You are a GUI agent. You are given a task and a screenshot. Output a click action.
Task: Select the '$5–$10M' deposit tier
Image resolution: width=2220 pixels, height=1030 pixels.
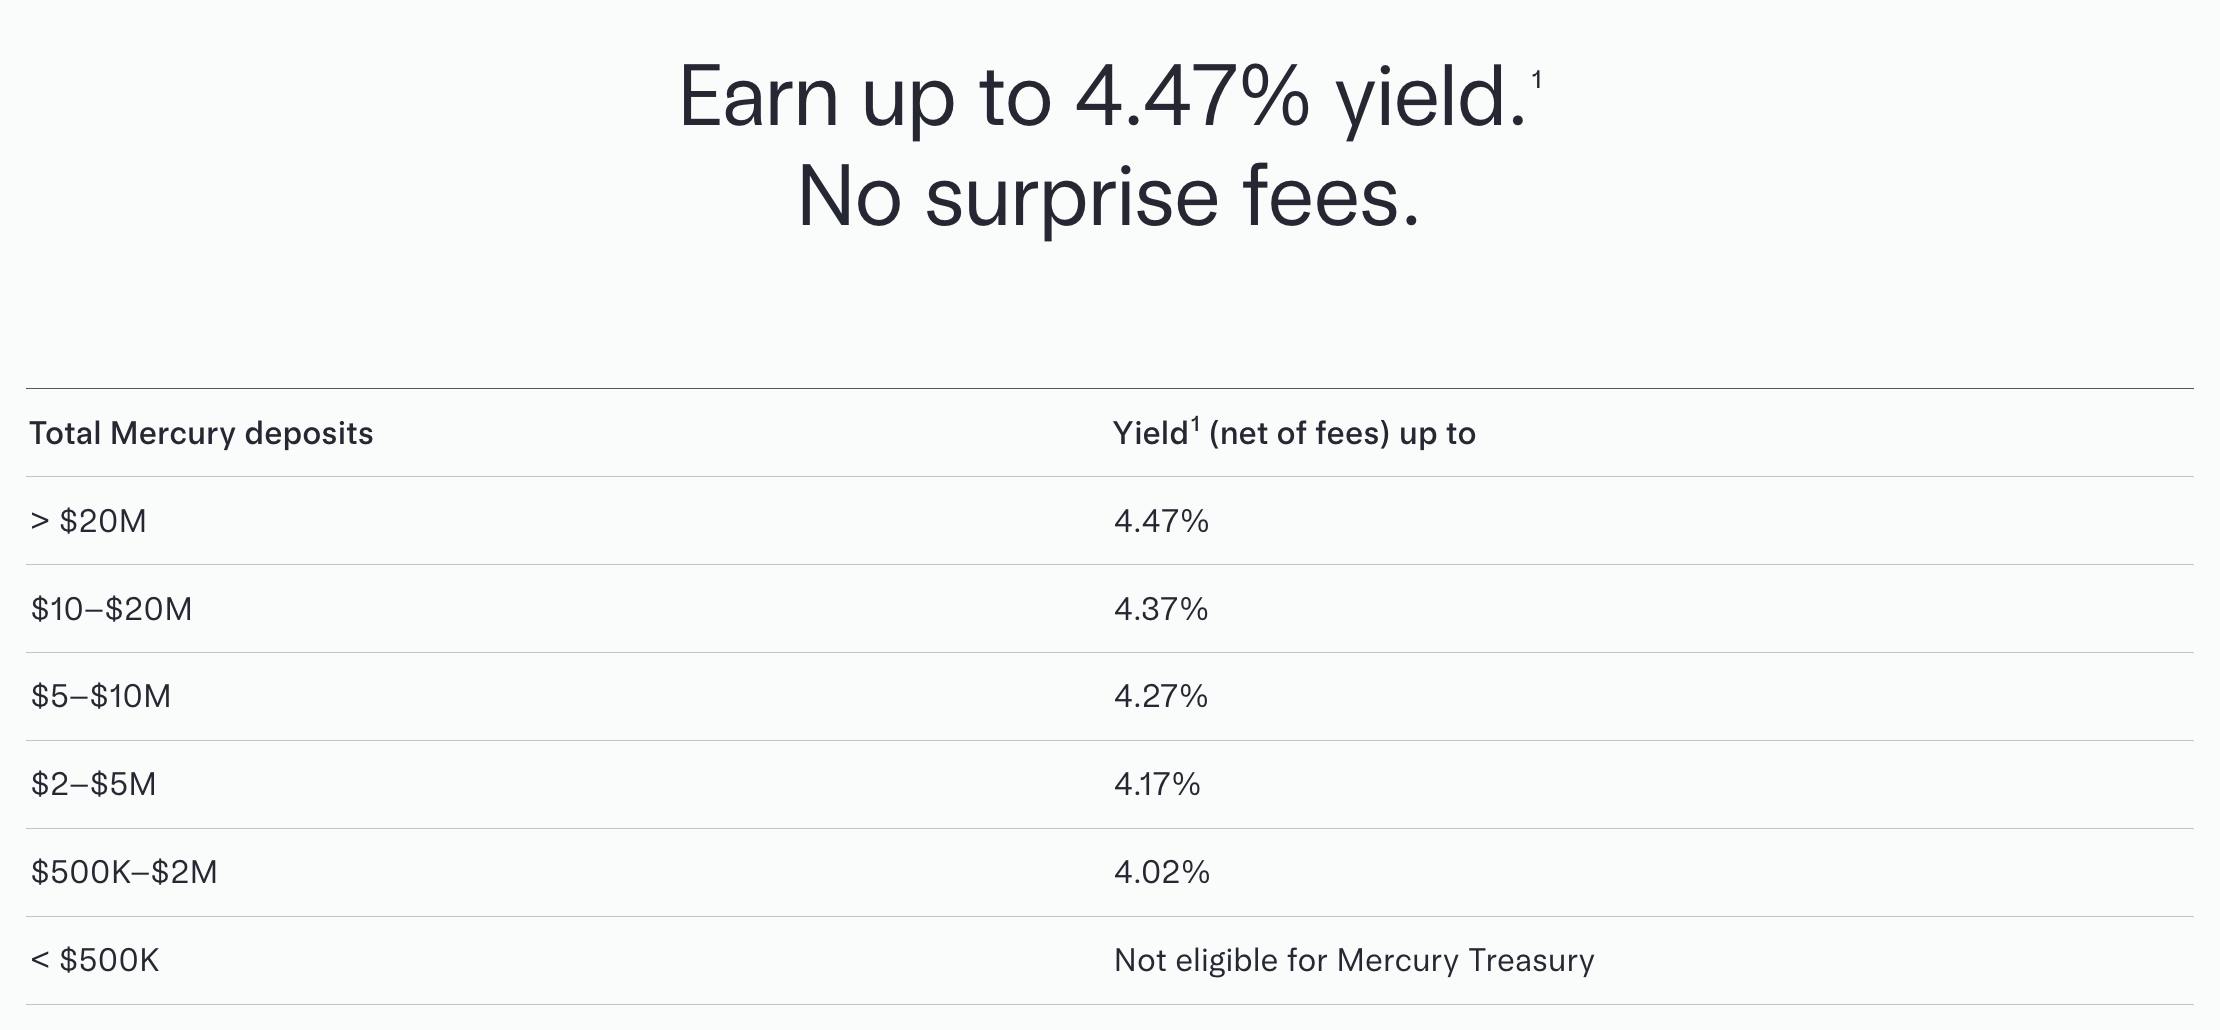click(x=101, y=696)
